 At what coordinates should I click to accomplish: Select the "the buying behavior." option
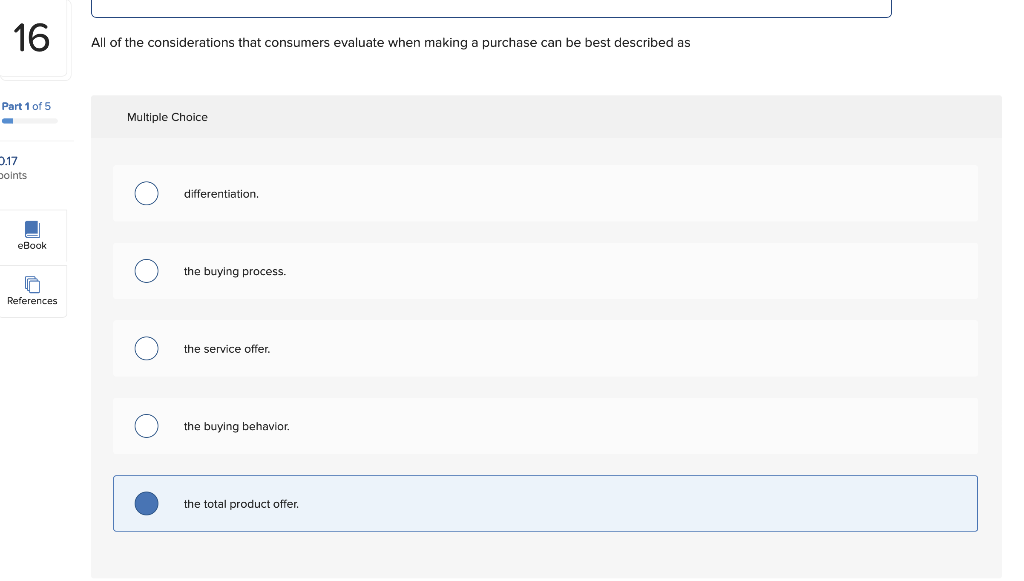click(146, 425)
